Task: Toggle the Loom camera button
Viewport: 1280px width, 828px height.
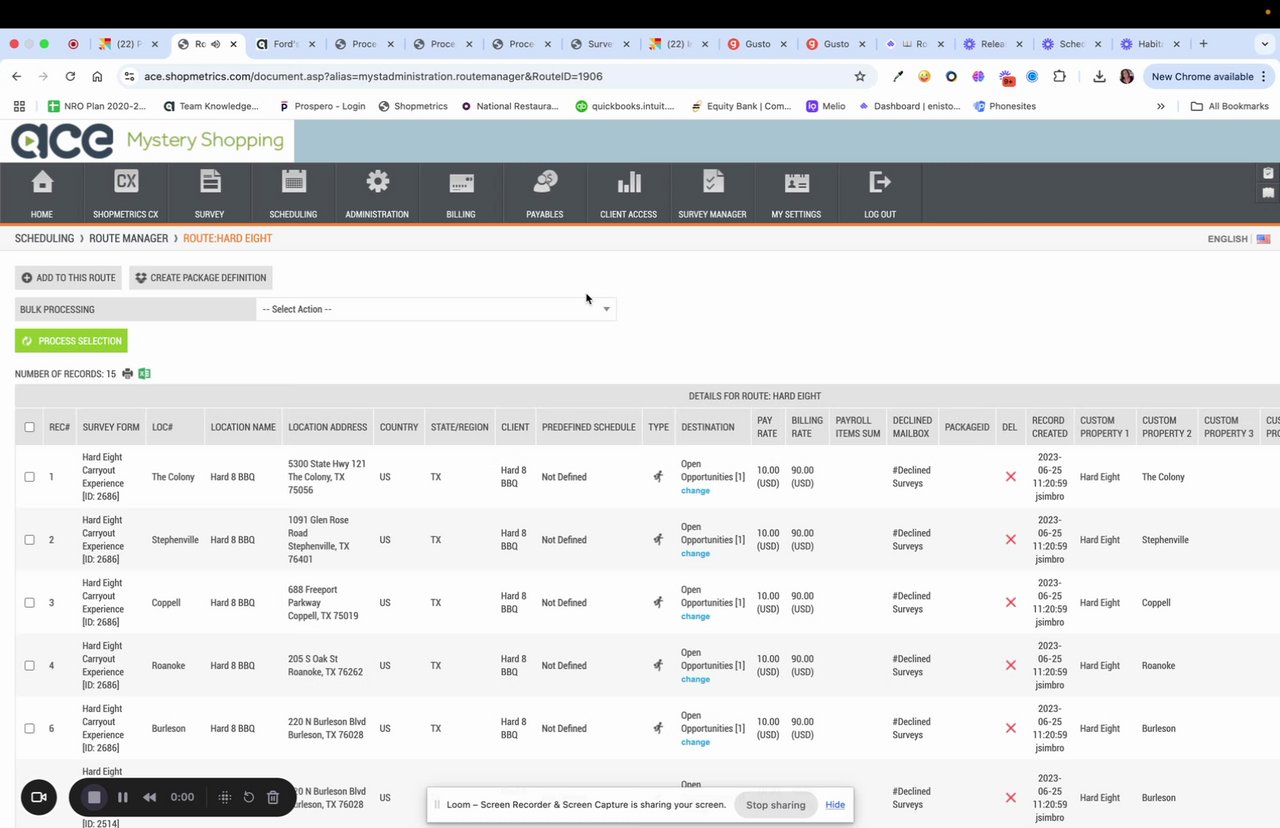Action: 39,797
